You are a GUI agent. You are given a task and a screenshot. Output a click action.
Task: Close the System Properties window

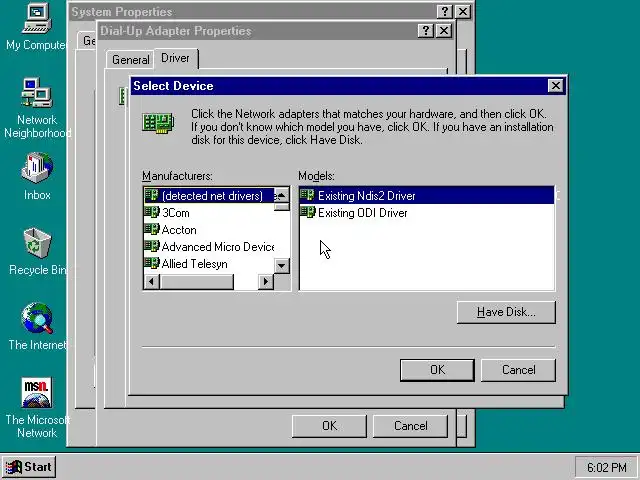pyautogui.click(x=463, y=11)
